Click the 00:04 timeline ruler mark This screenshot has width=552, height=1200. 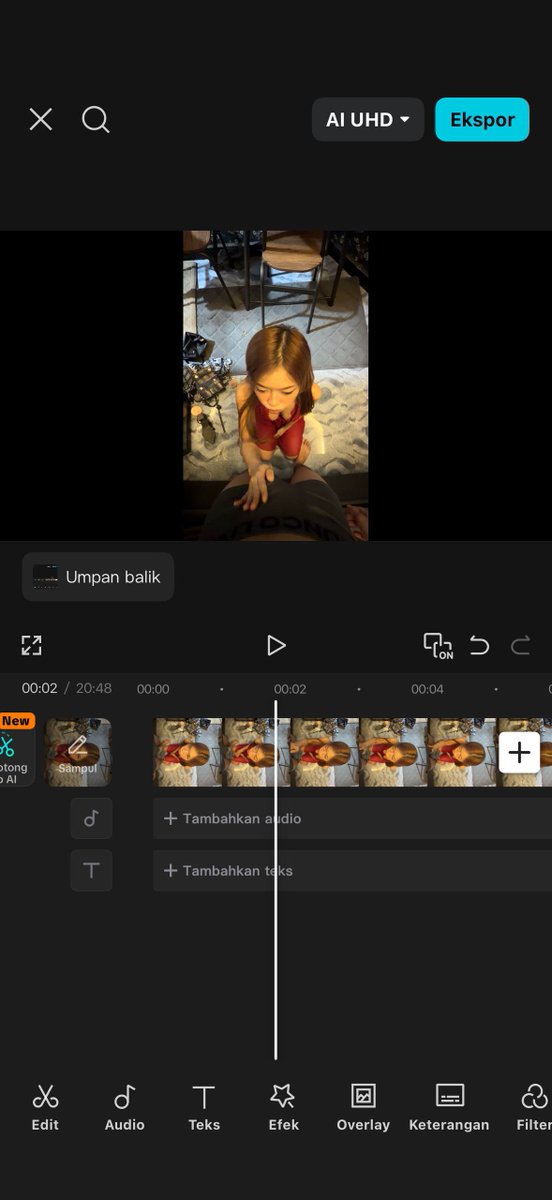pyautogui.click(x=427, y=689)
